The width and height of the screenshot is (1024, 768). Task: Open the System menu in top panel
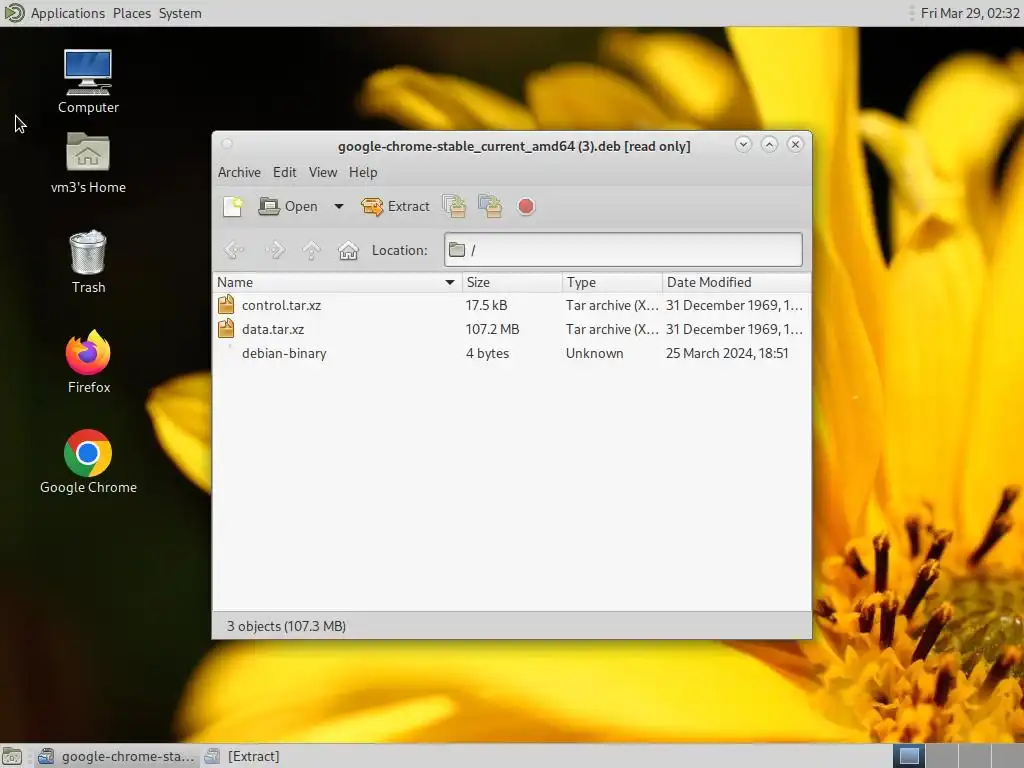click(180, 13)
